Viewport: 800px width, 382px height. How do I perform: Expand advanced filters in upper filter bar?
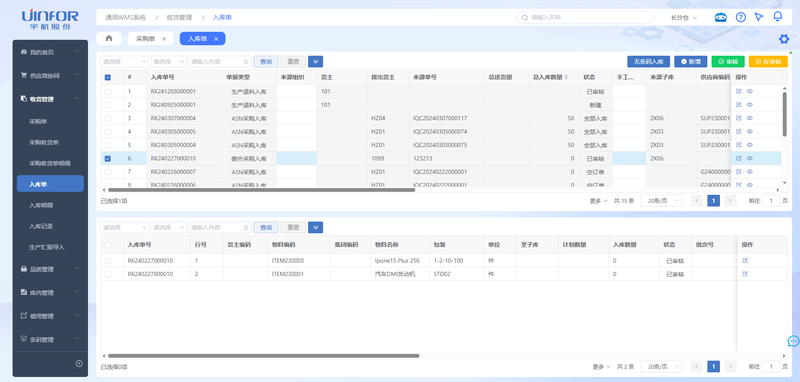(x=315, y=62)
